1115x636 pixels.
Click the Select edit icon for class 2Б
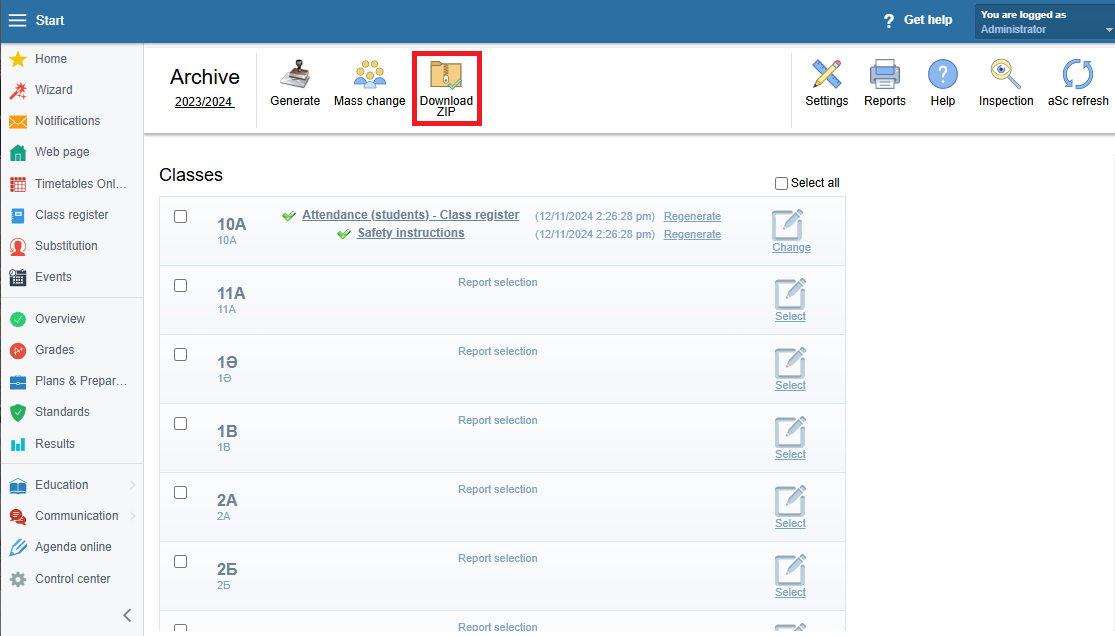coord(790,570)
